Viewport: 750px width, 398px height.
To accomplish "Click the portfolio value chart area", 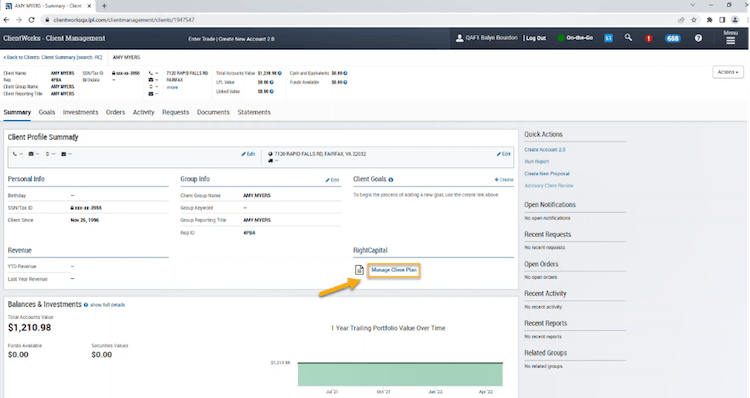I will [400, 374].
